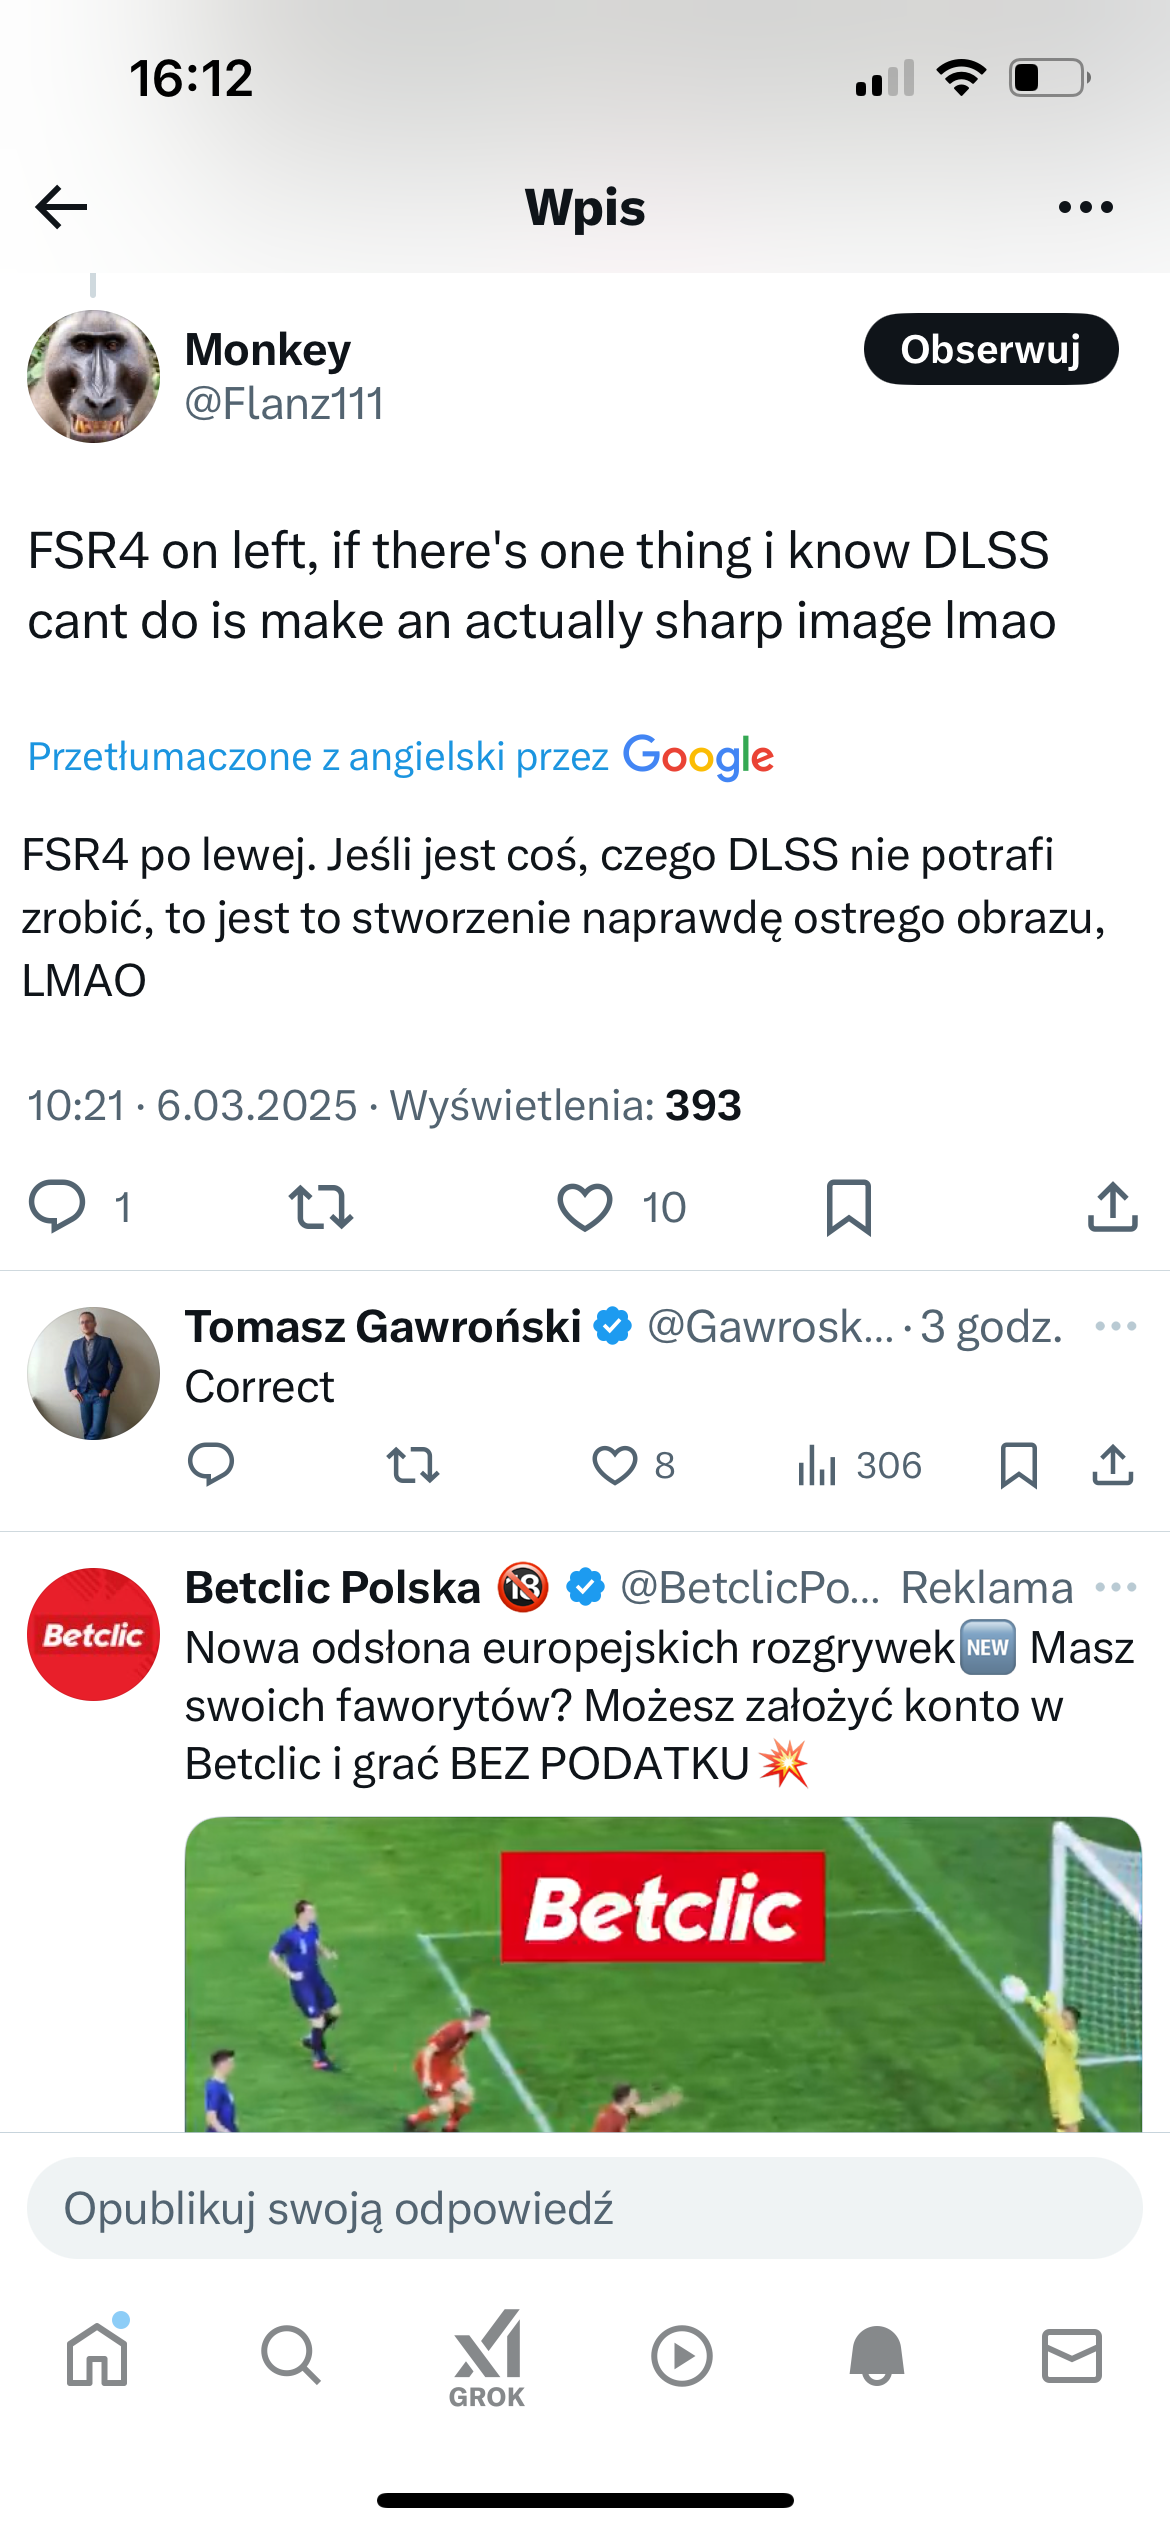Tap the Obserwuj follow button
This screenshot has height=2532, width=1170.
click(990, 349)
